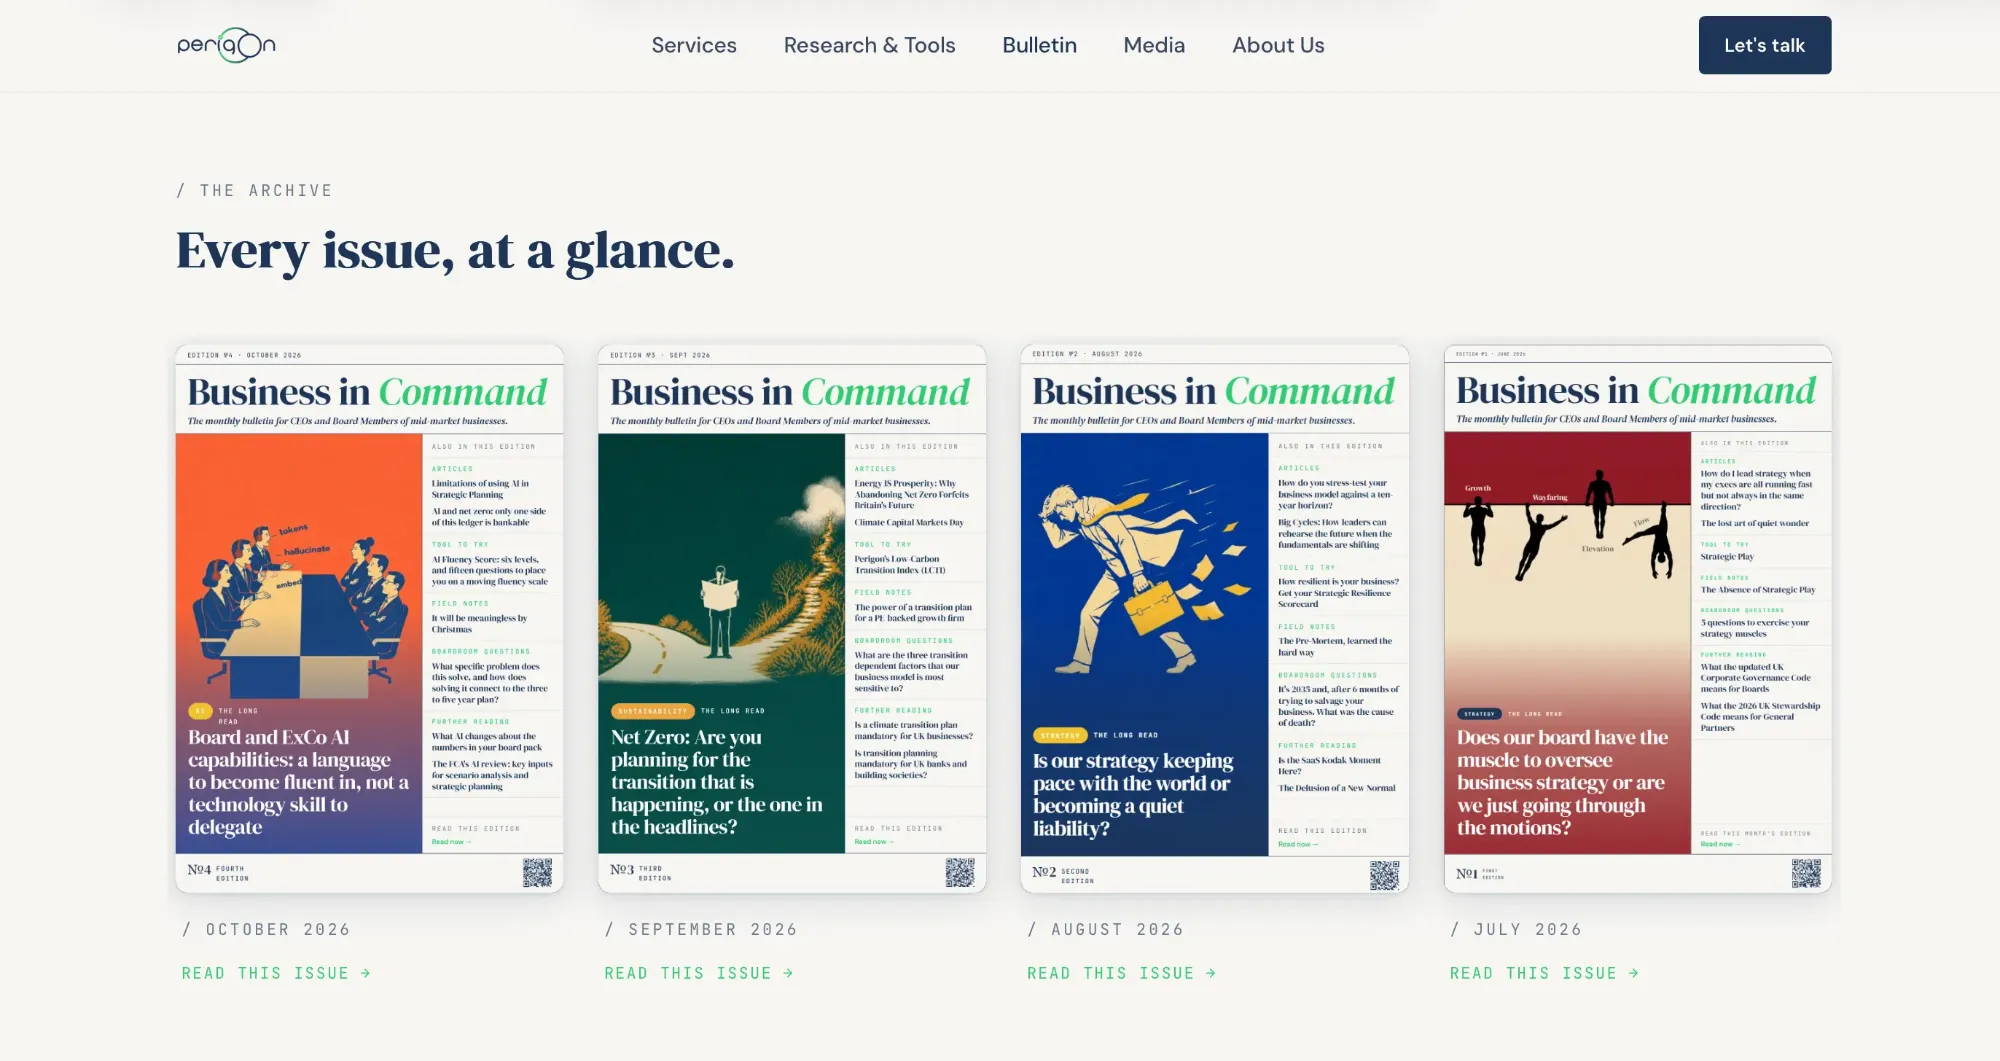Click the QR code on the No2 edition cover
This screenshot has height=1061, width=2000.
tap(1384, 875)
